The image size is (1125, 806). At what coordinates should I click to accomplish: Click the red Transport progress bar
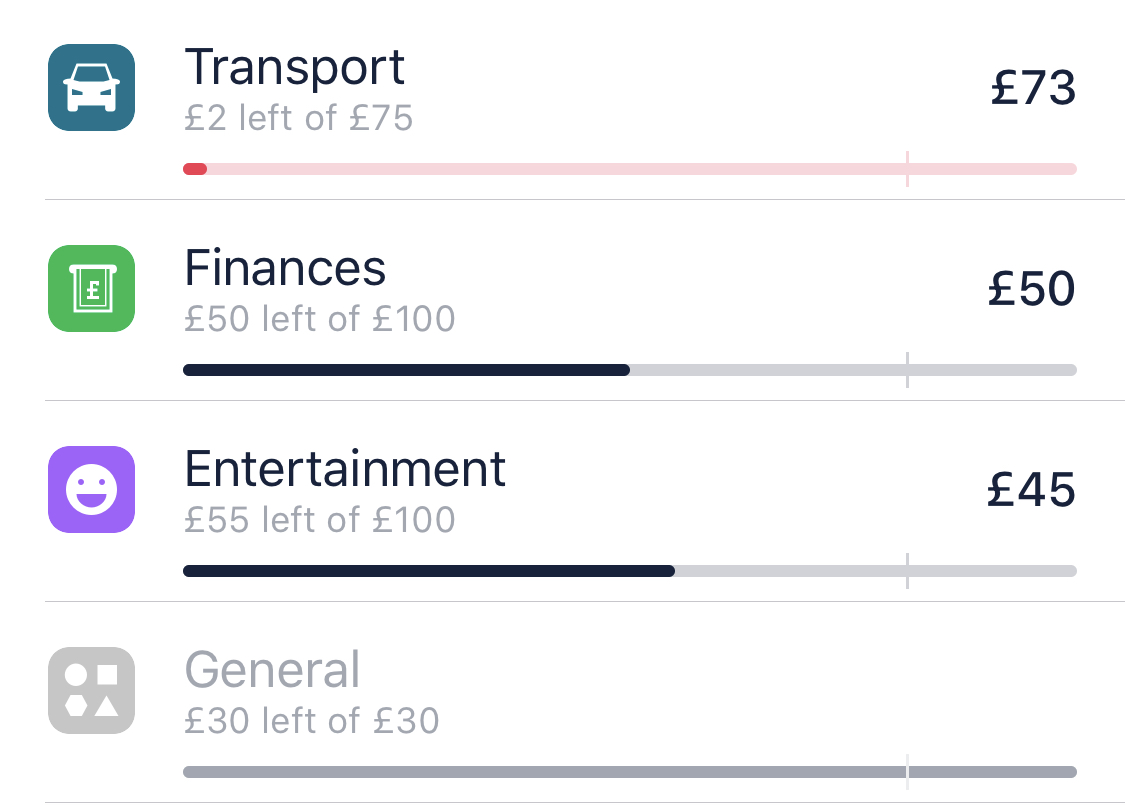pyautogui.click(x=630, y=169)
